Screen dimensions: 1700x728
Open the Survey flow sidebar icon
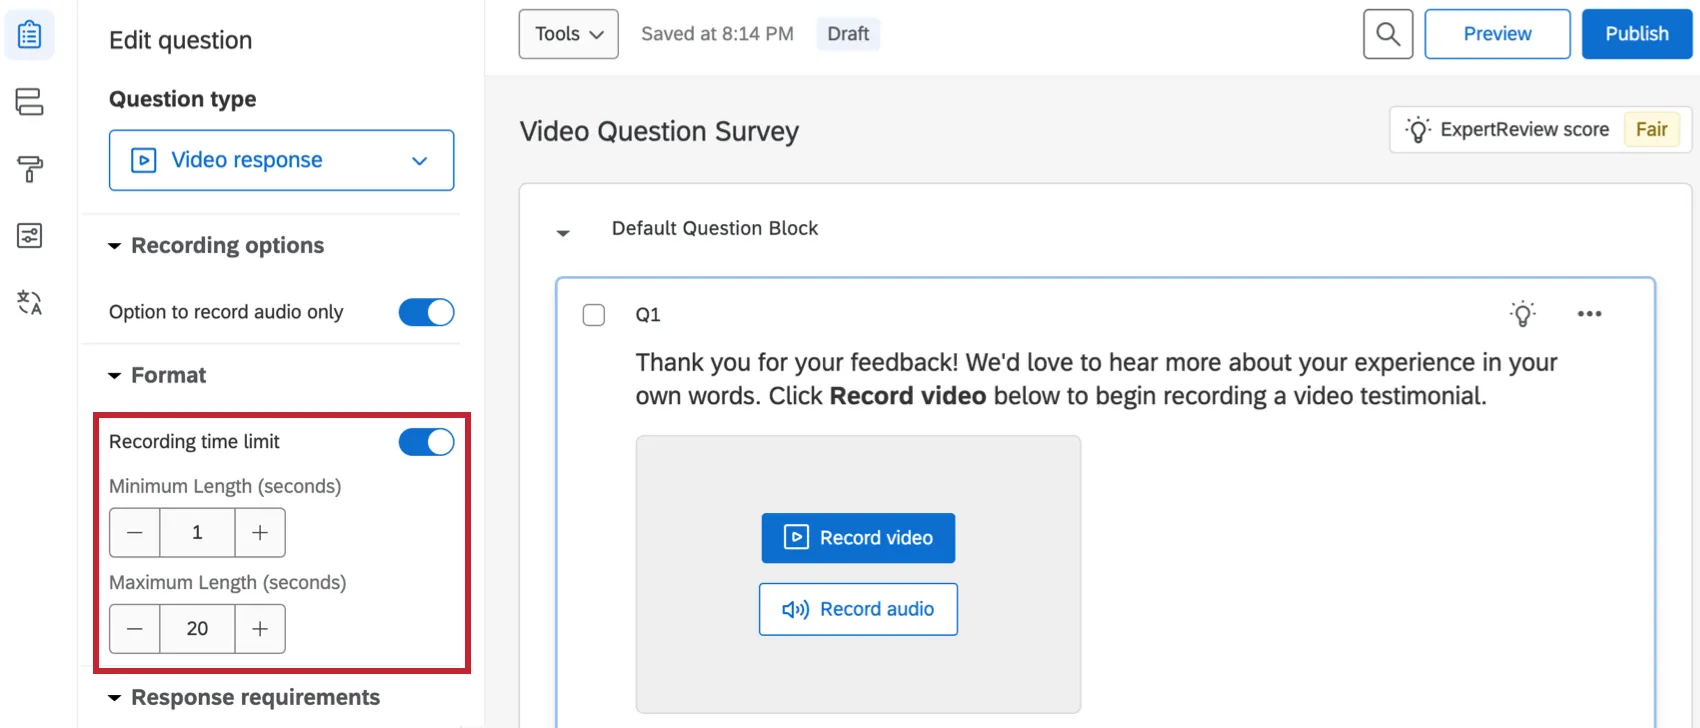click(x=30, y=101)
